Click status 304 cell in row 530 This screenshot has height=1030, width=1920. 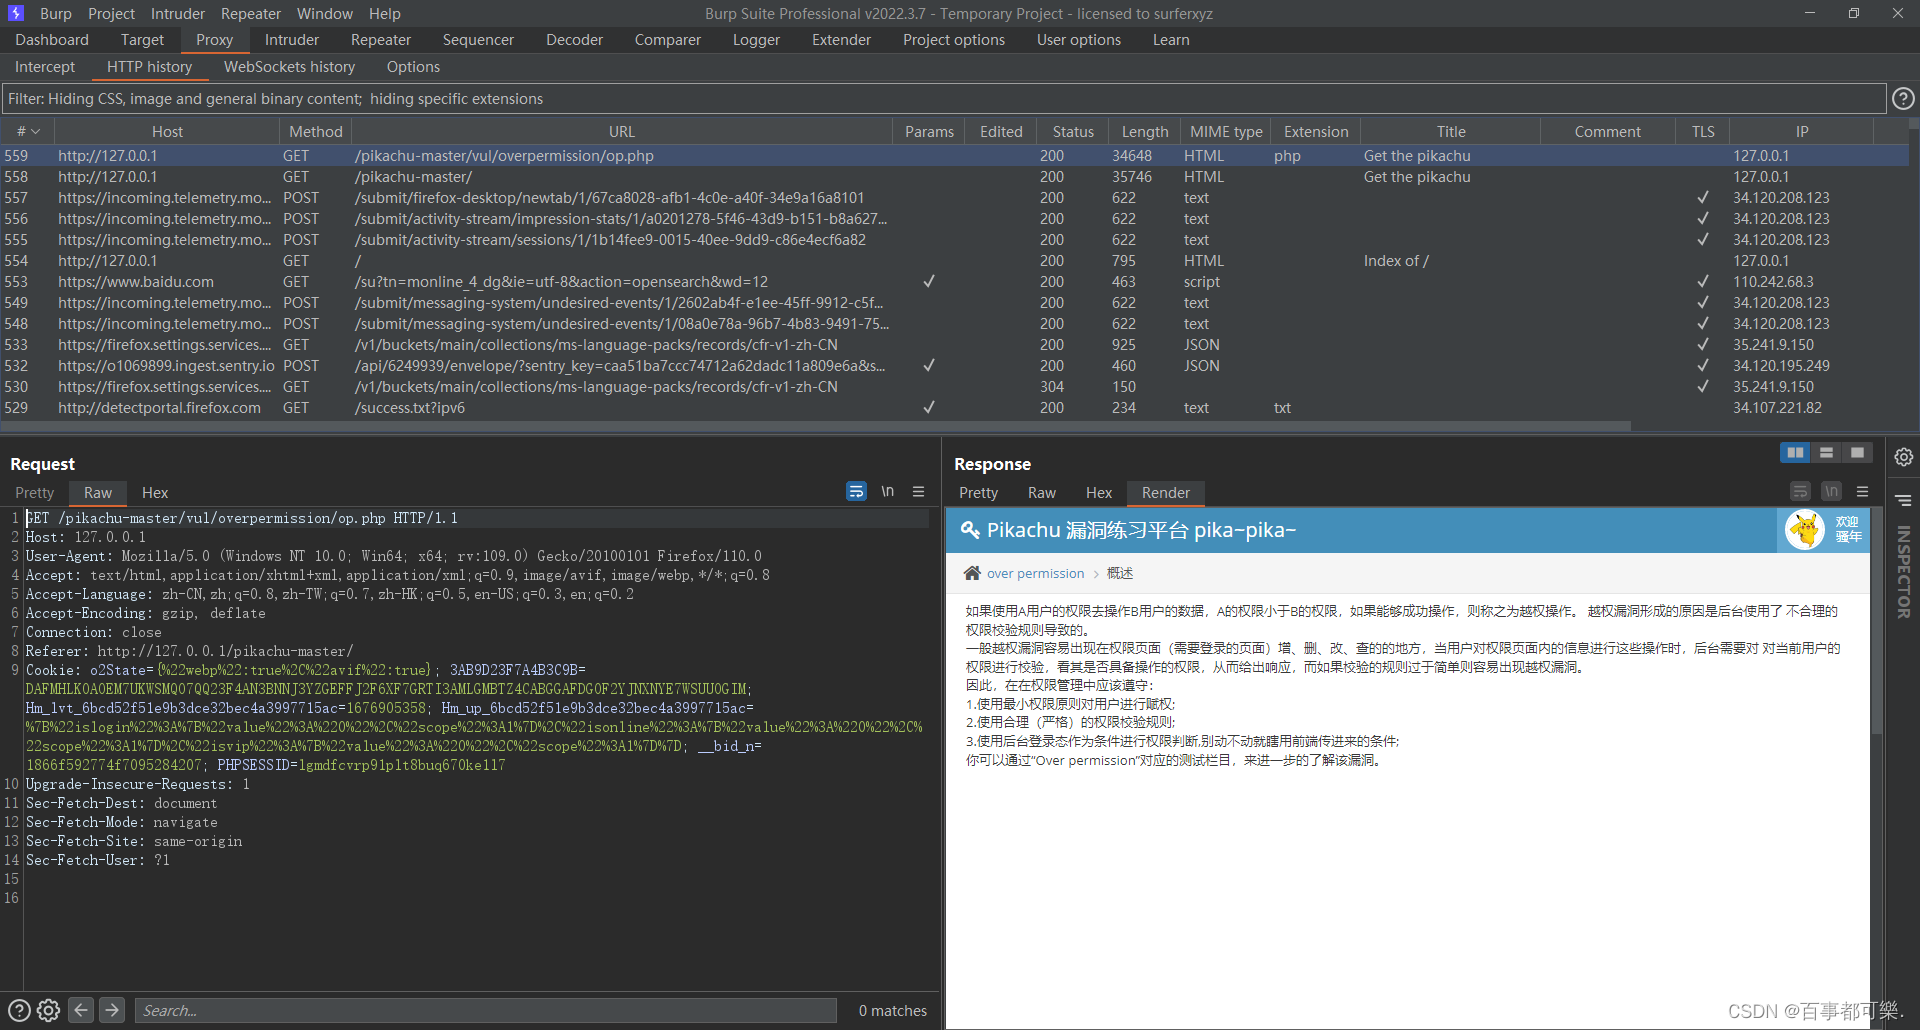1052,387
